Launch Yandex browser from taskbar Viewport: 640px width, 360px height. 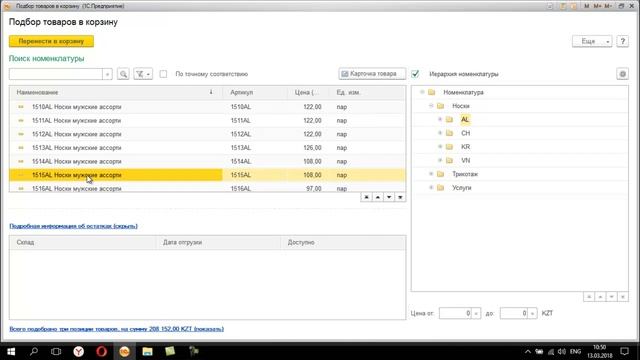click(x=79, y=351)
